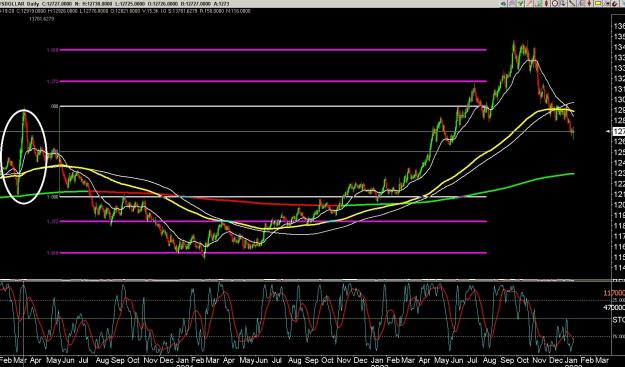Click the Daily timeframe text in the title bar
Image resolution: width=625 pixels, height=367 pixels.
(32, 4)
